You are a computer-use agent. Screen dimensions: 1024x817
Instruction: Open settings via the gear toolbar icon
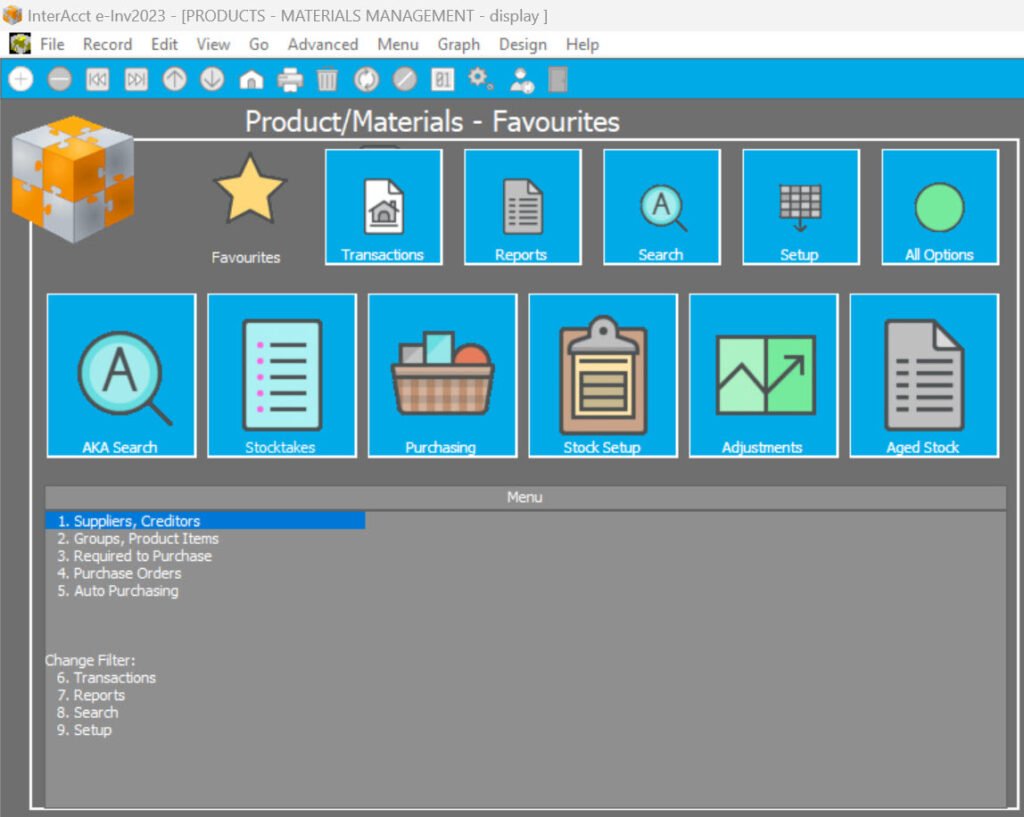point(480,79)
